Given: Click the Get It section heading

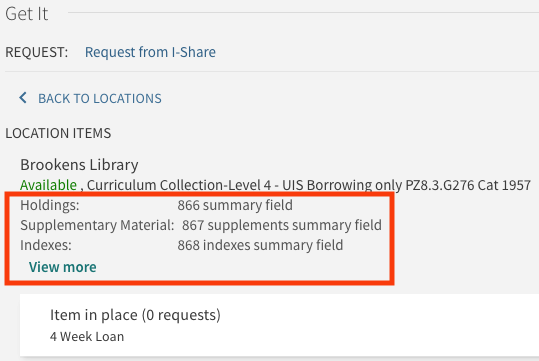Looking at the screenshot, I should tap(27, 14).
